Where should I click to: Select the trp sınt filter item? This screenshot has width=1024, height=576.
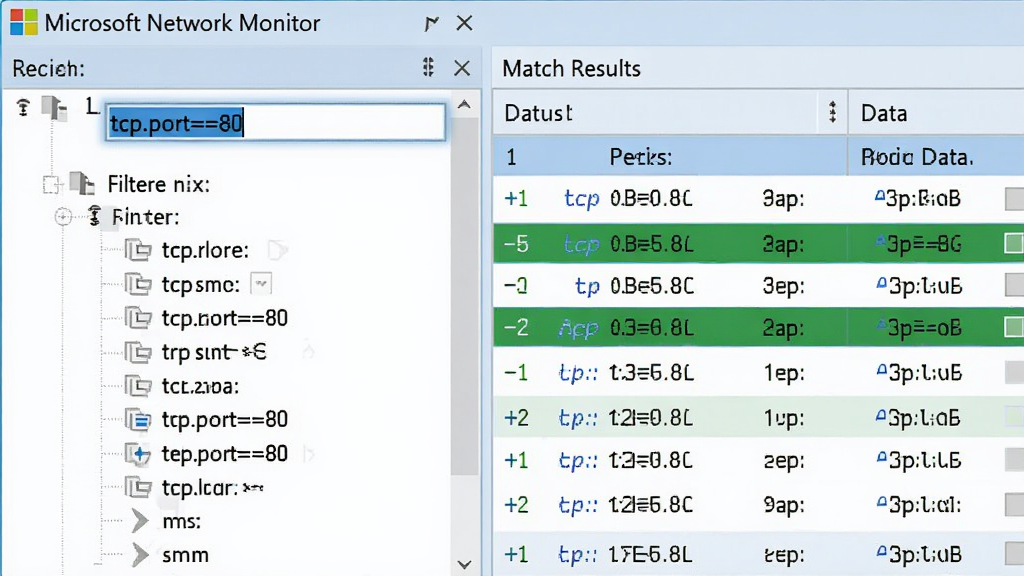click(214, 352)
